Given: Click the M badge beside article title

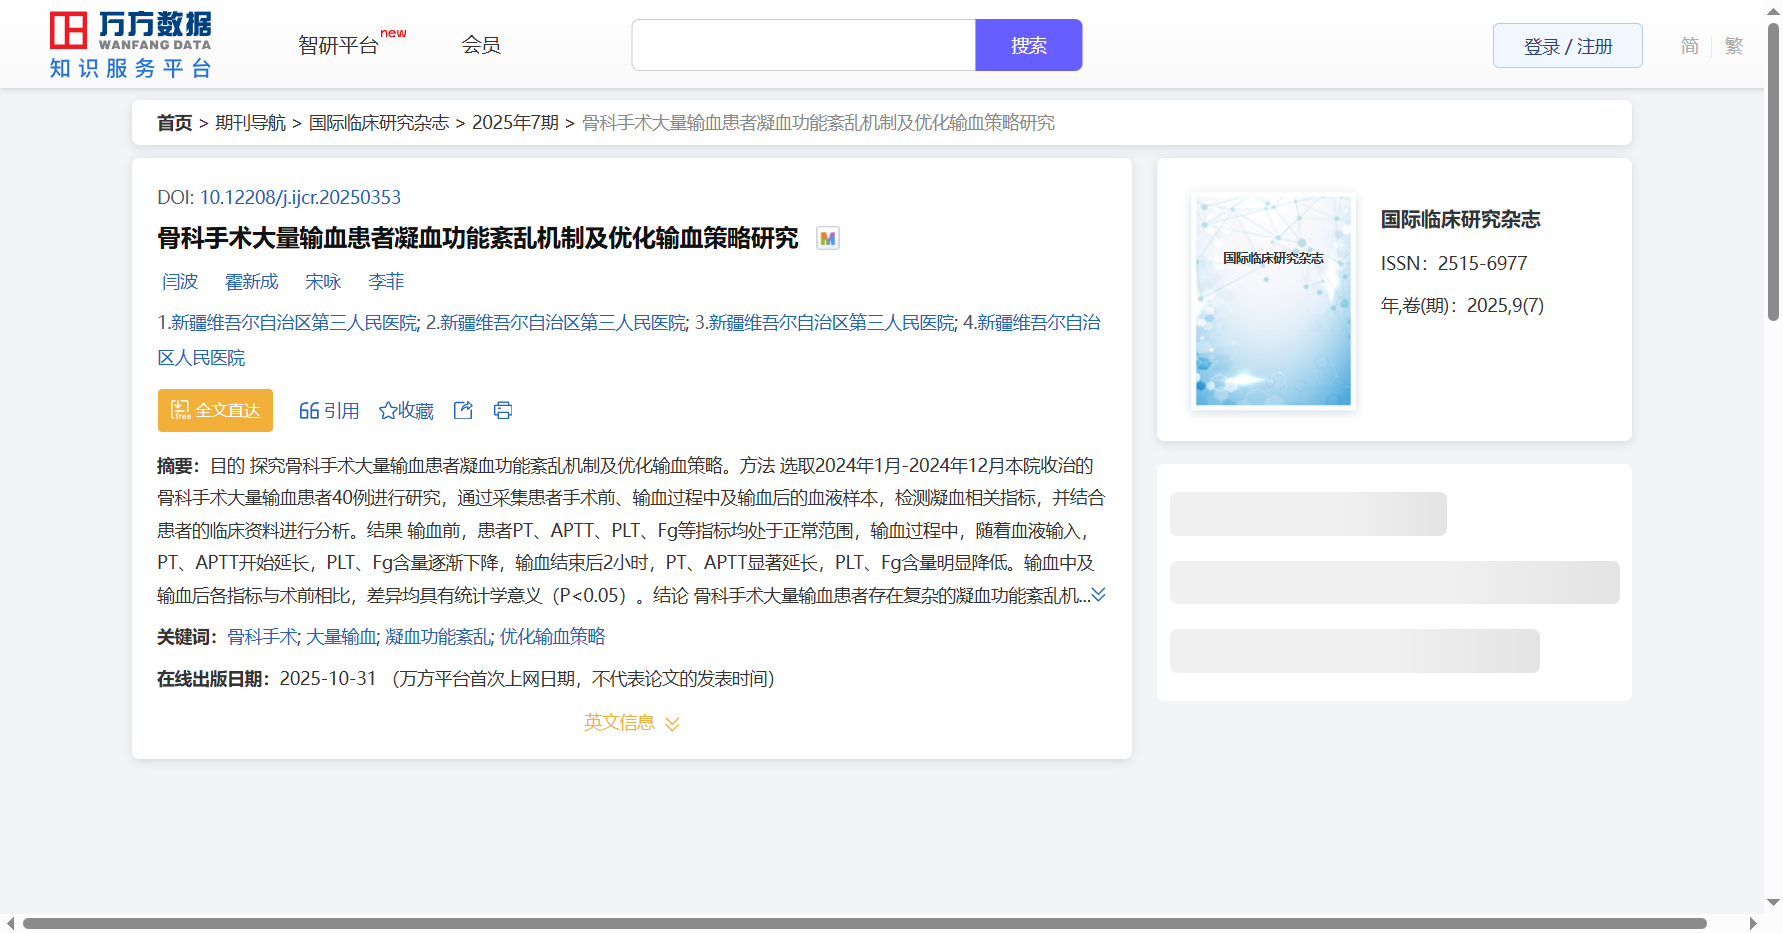Looking at the screenshot, I should [827, 239].
